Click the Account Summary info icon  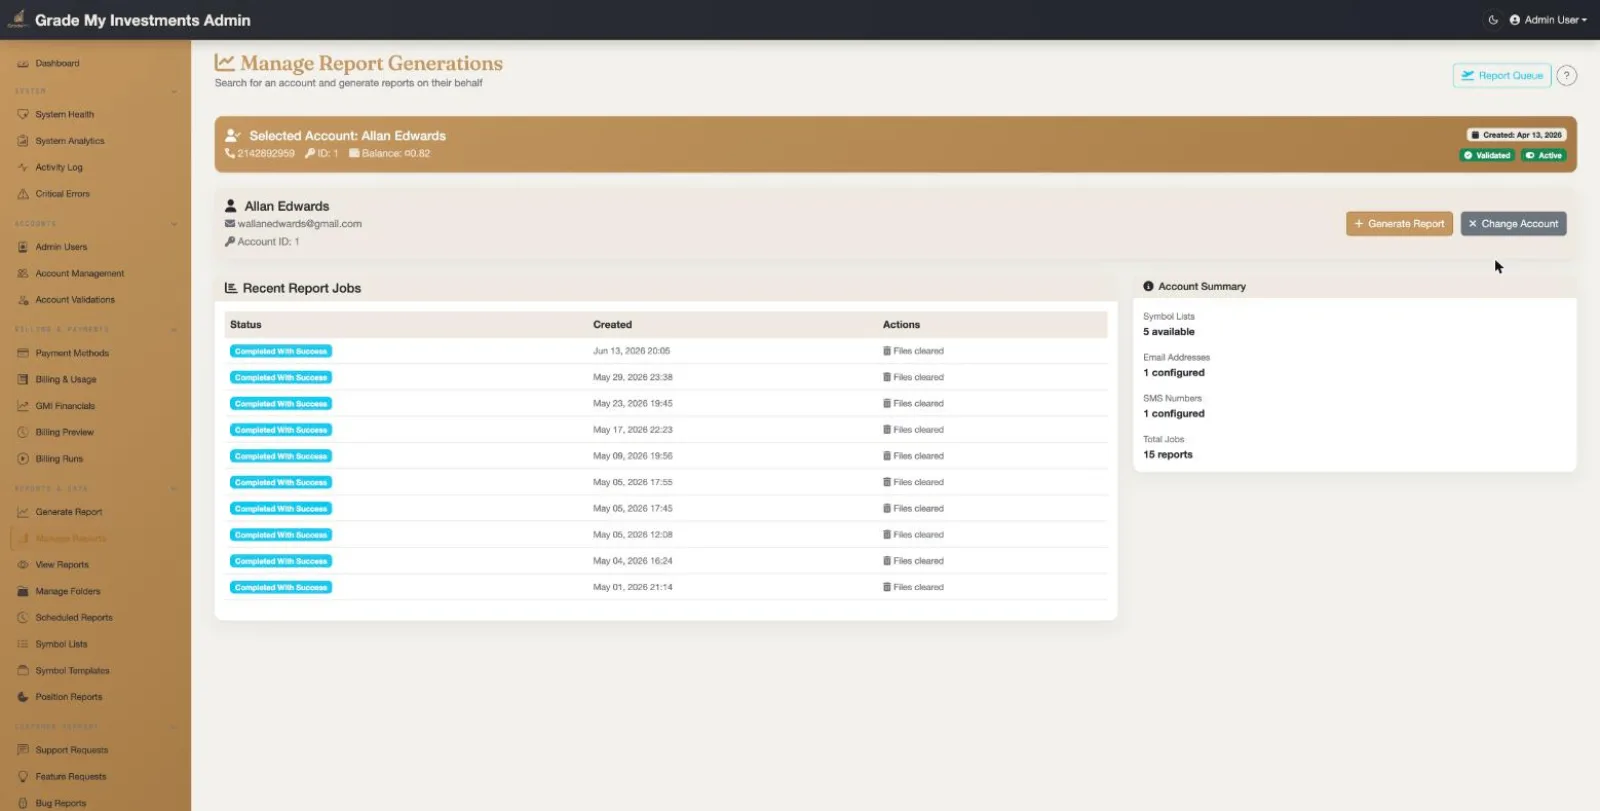click(1148, 286)
